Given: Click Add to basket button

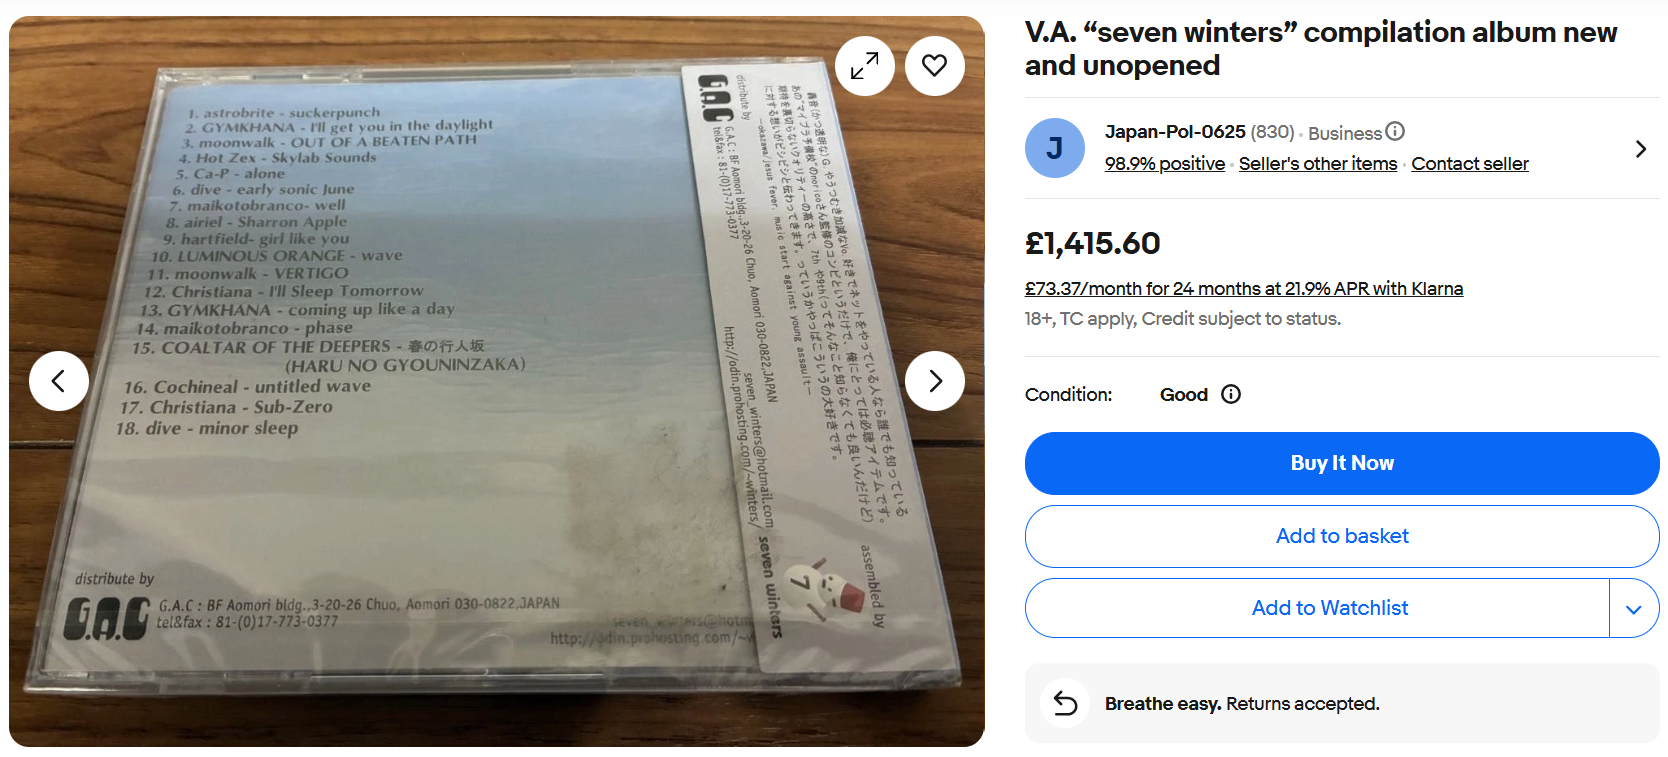Looking at the screenshot, I should pyautogui.click(x=1342, y=536).
